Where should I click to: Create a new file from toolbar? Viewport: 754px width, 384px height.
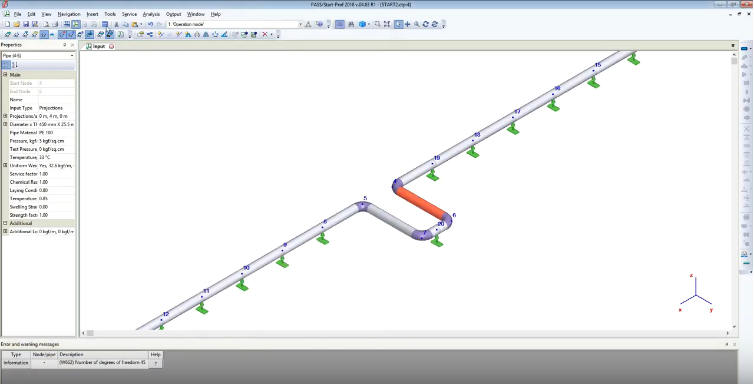click(7, 24)
